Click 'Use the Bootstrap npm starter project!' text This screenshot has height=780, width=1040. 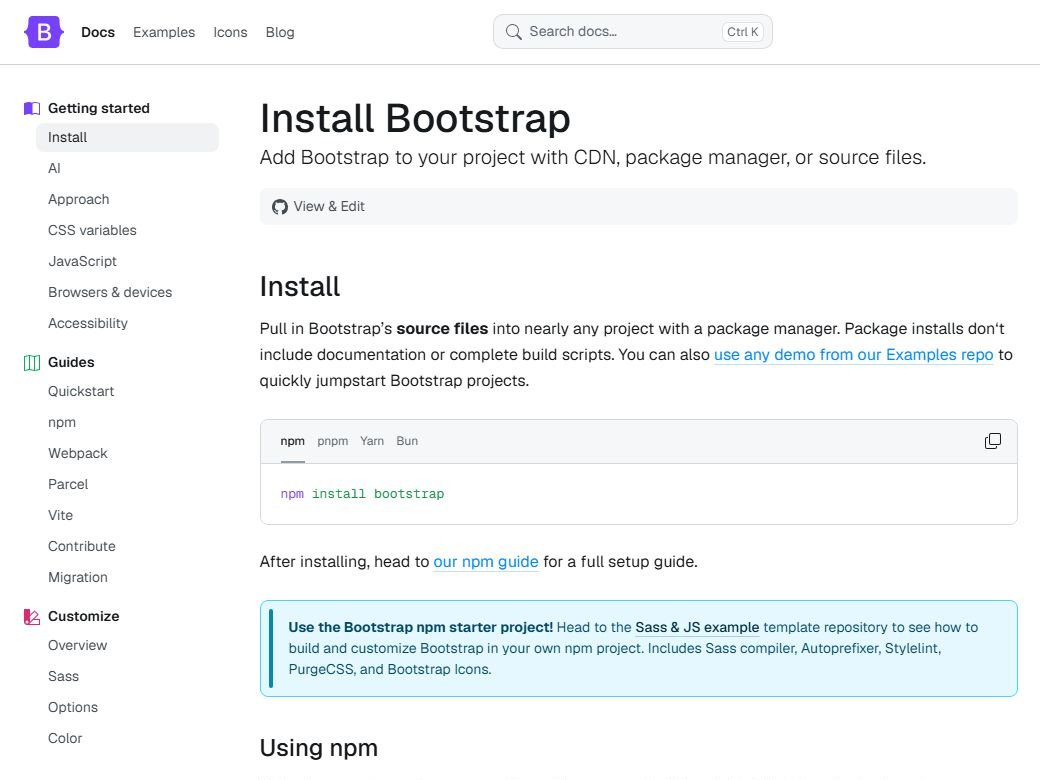421,627
